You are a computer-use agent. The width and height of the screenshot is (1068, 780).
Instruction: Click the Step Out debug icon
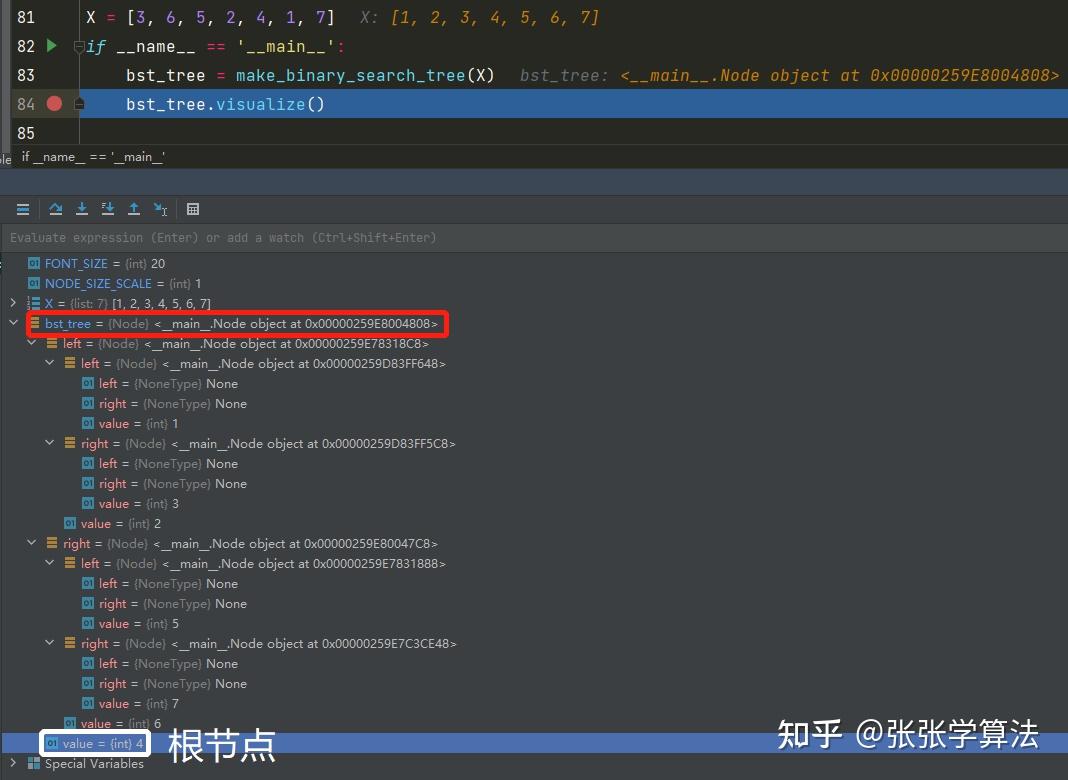click(x=133, y=209)
